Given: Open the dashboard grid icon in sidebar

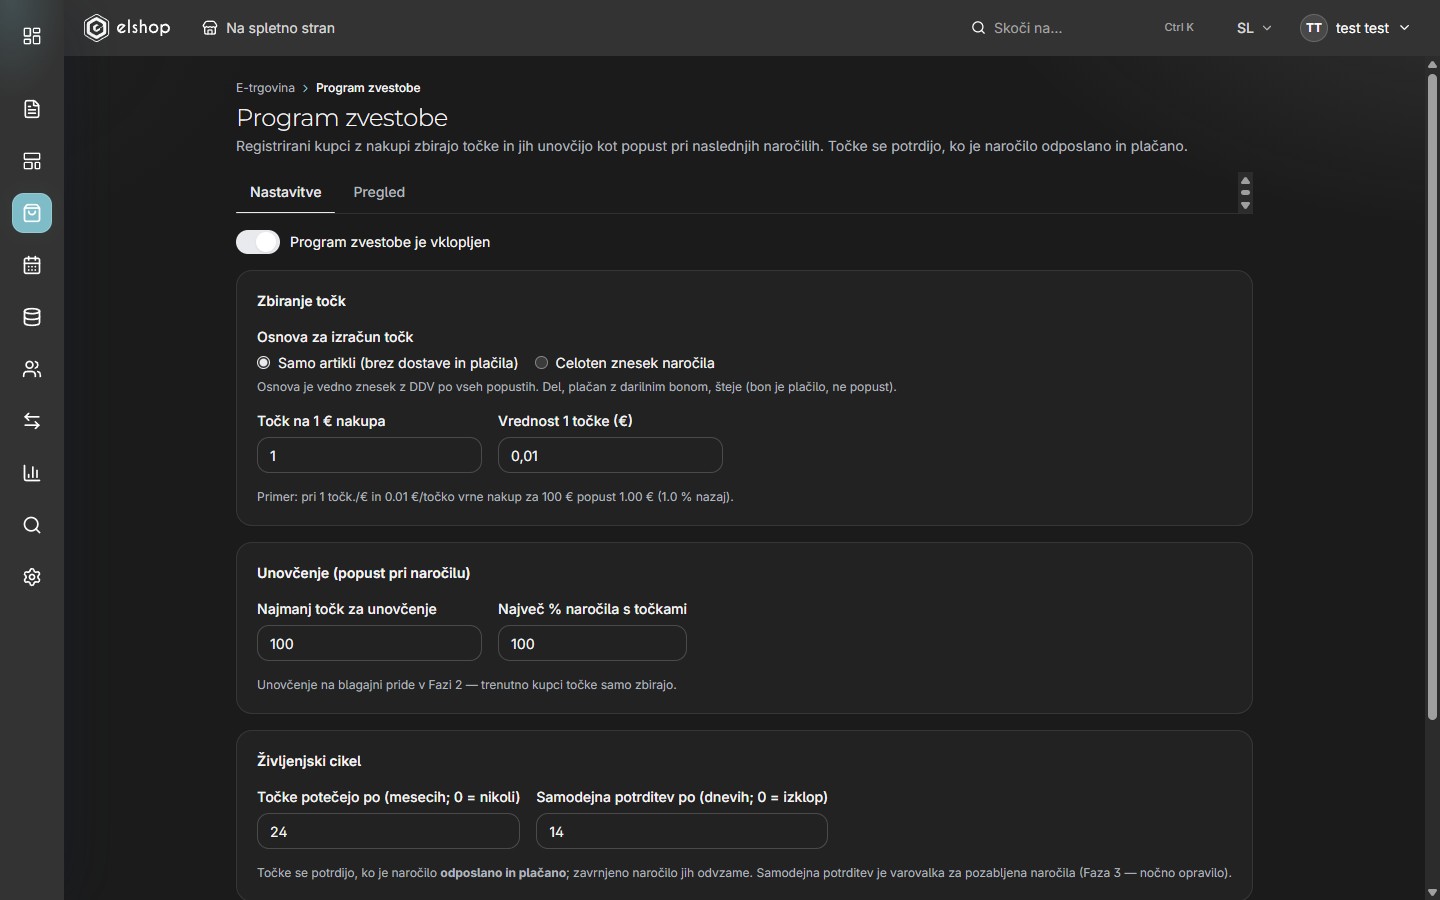Looking at the screenshot, I should point(32,36).
